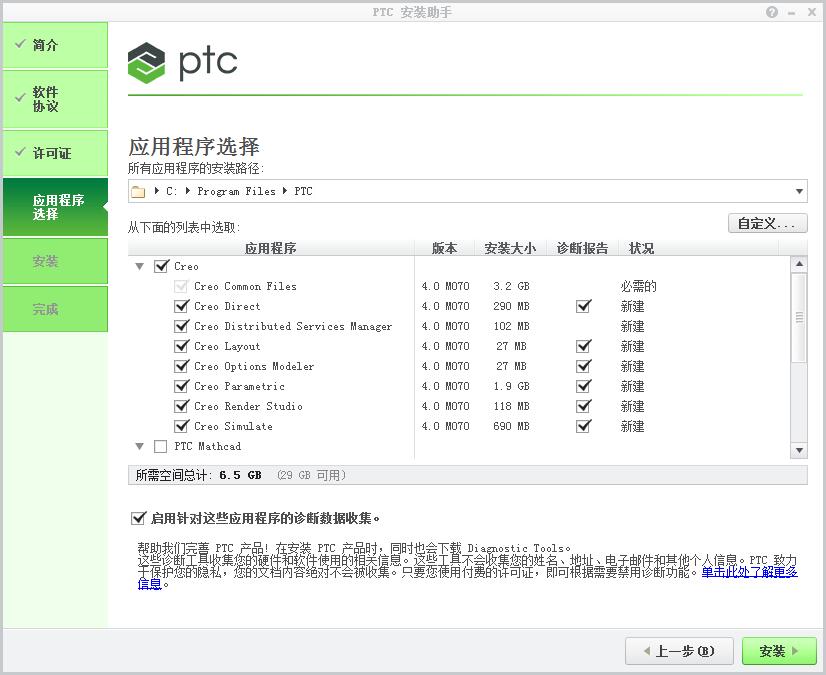The image size is (826, 675).
Task: Collapse the Creo tree group
Action: (140, 267)
